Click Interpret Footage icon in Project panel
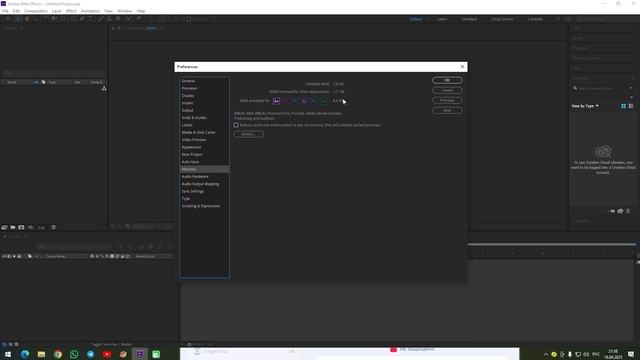The height and width of the screenshot is (360, 640). pos(4,227)
